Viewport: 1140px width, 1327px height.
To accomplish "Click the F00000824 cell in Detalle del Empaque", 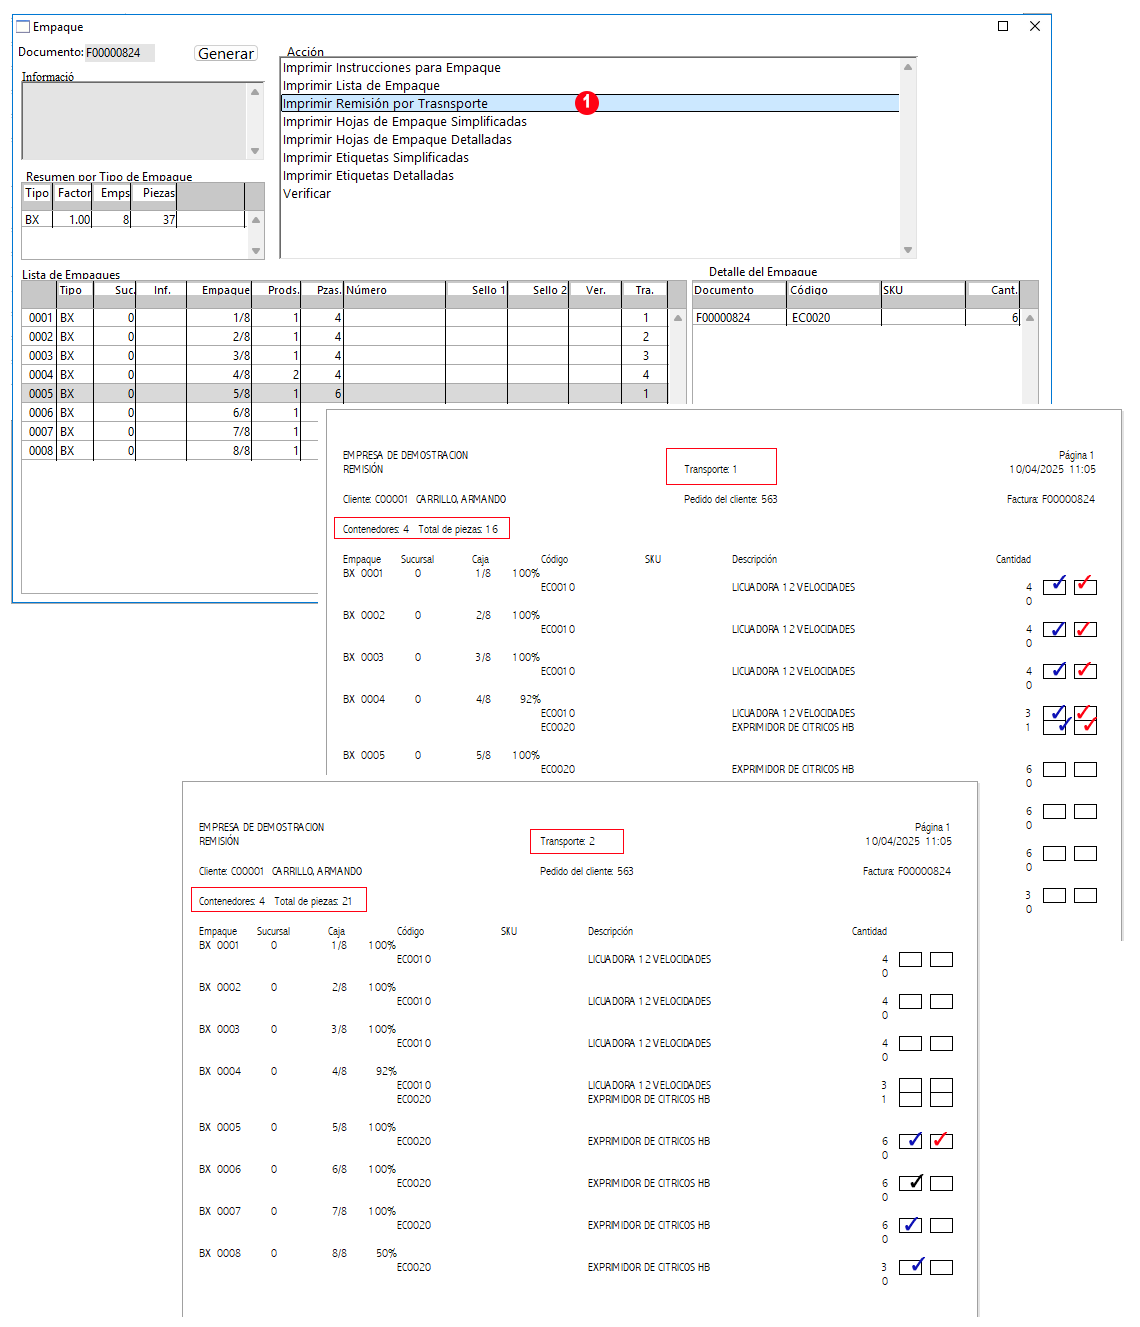I will click(x=739, y=318).
